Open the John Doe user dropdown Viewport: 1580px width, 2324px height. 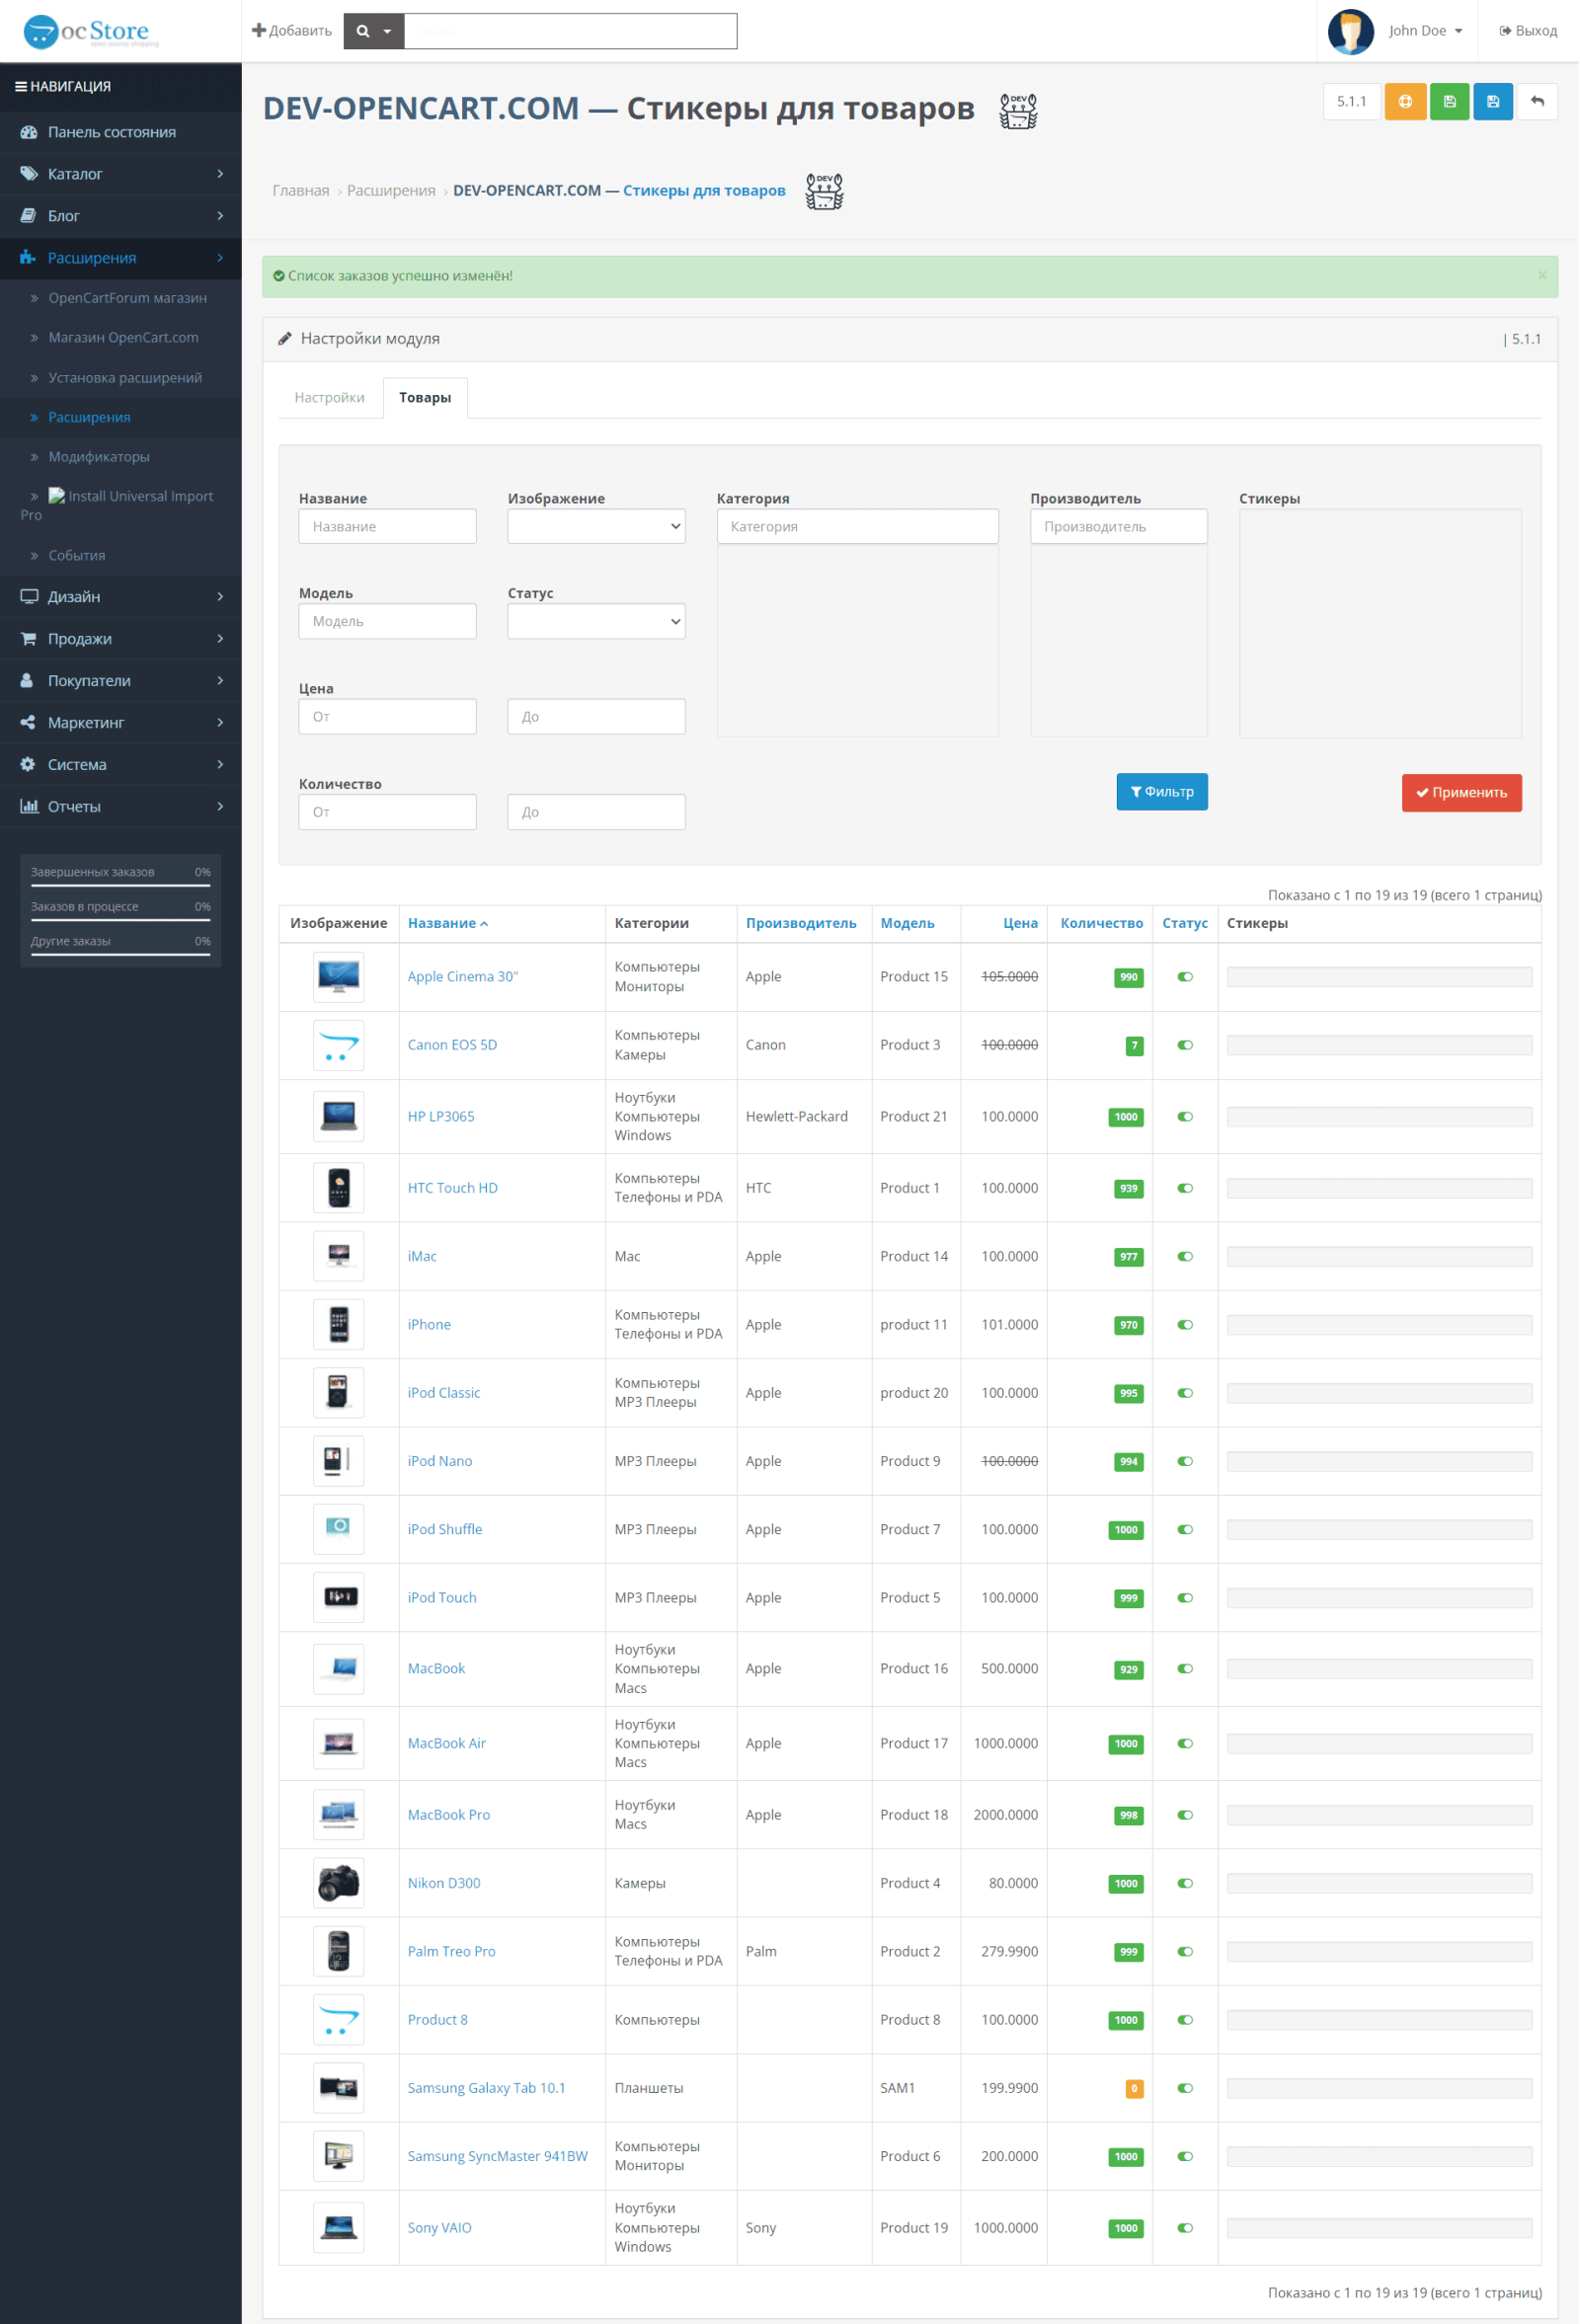click(x=1425, y=31)
